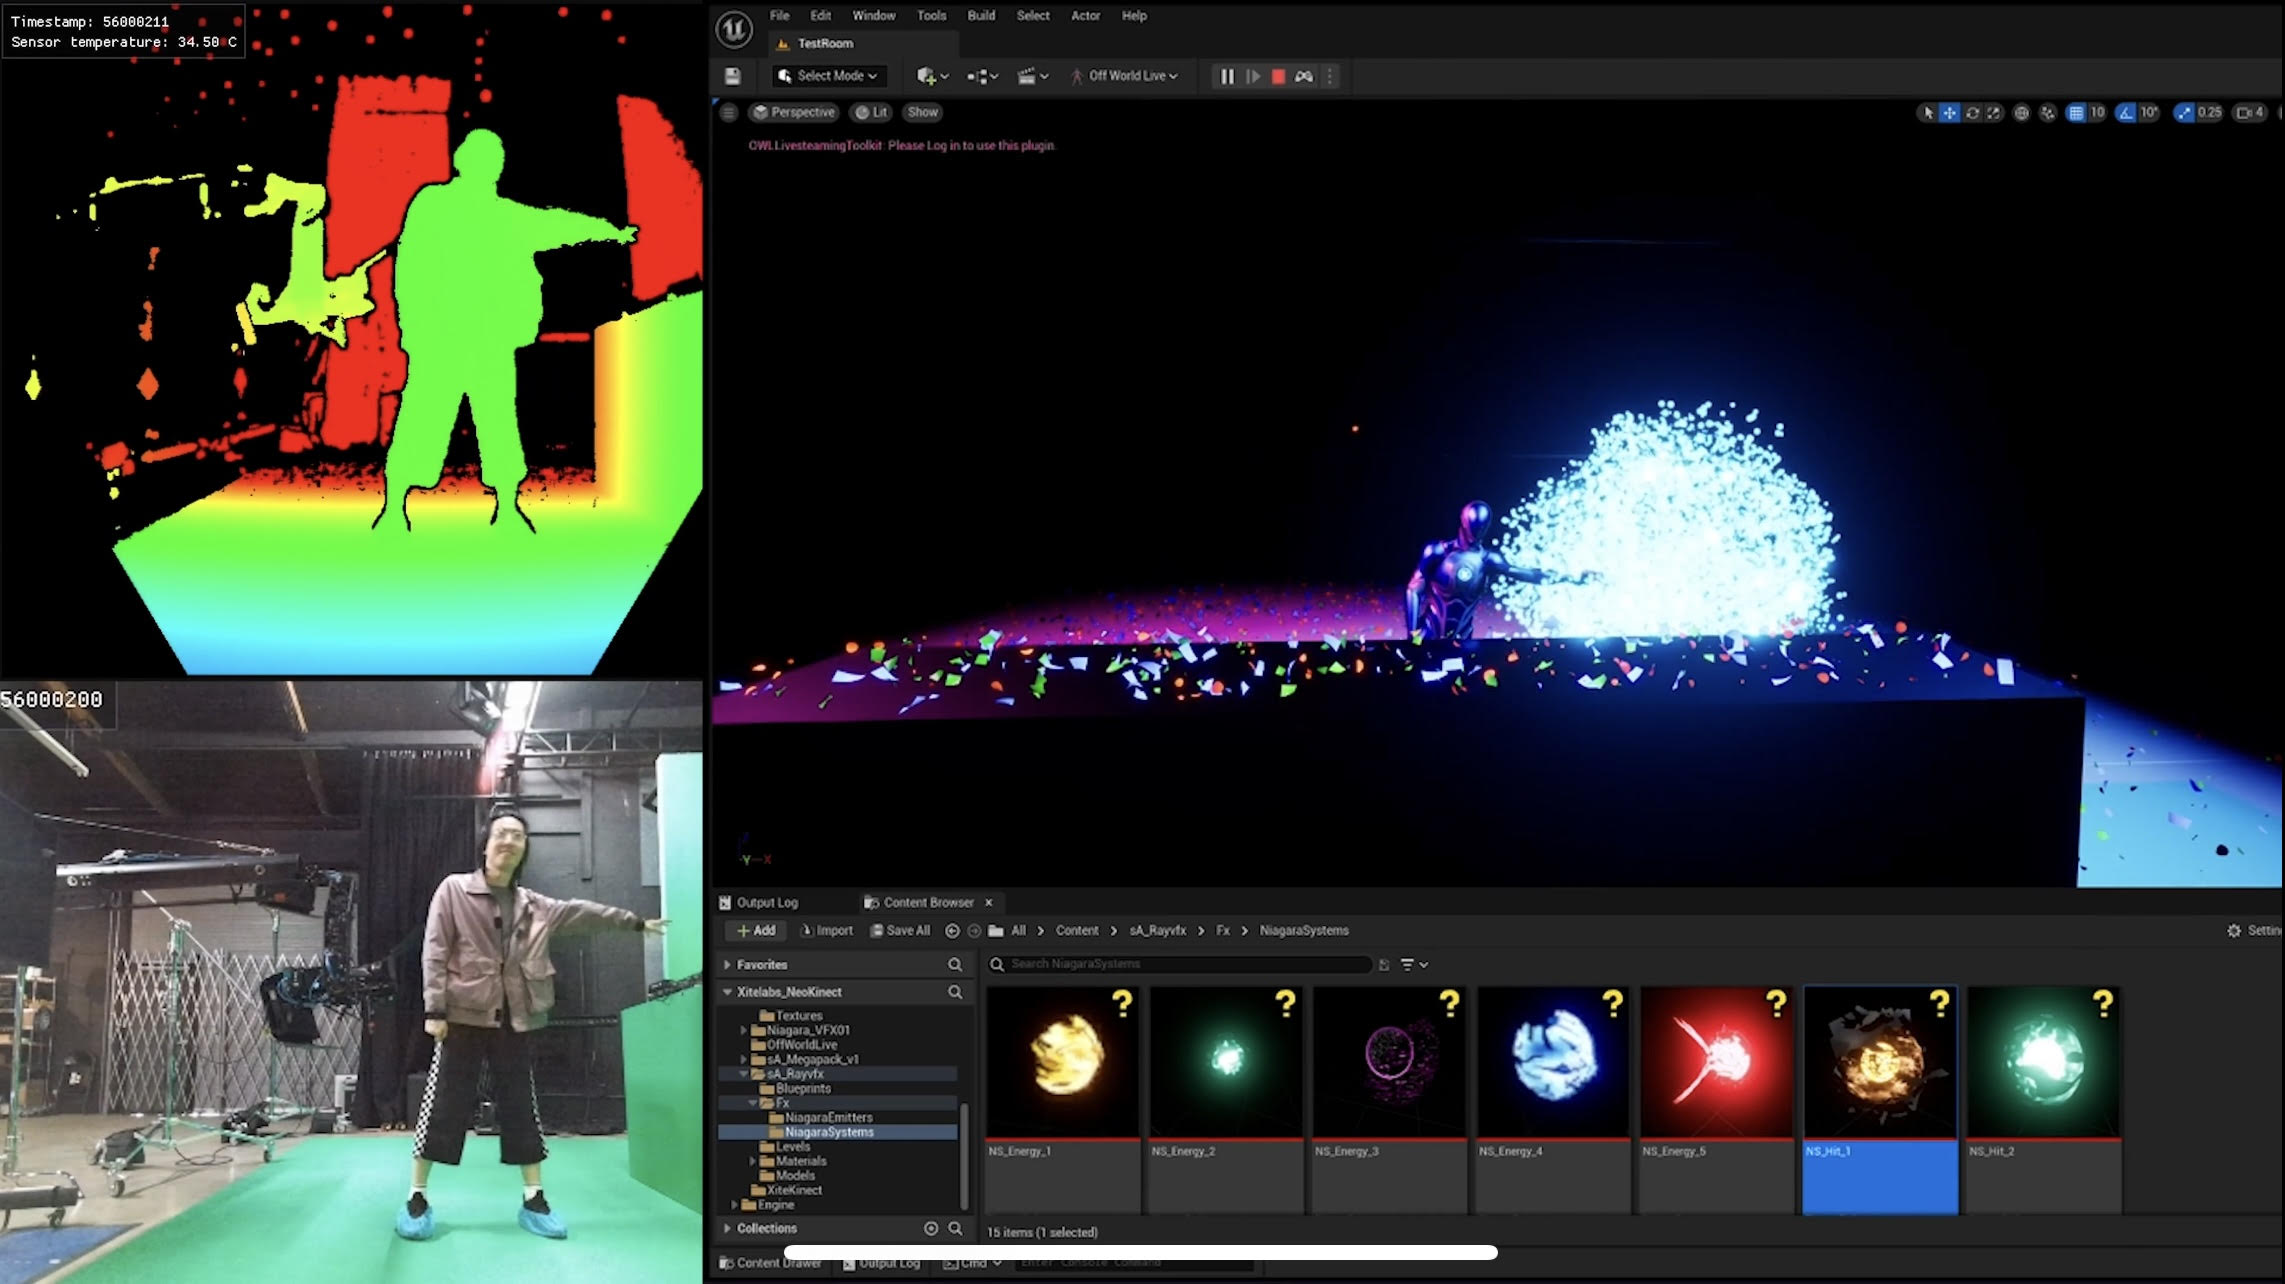The height and width of the screenshot is (1284, 2285).
Task: Select the NS_Energy_5 asset thumbnail
Action: 1716,1062
